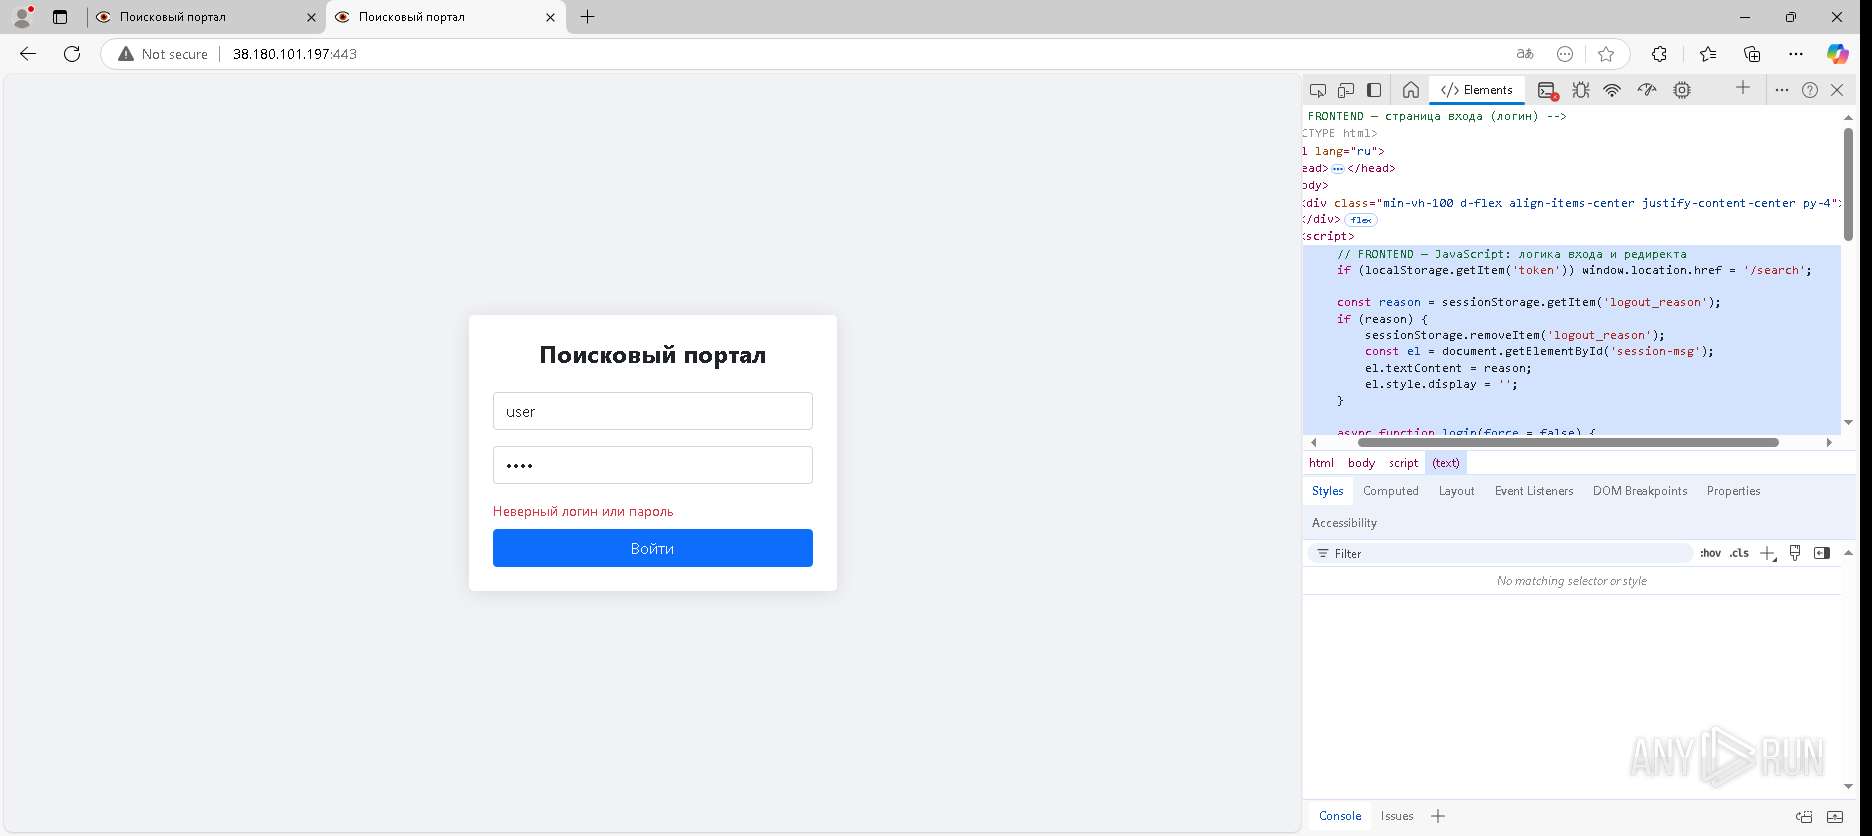The width and height of the screenshot is (1872, 836).
Task: Open the Copilot sidebar icon
Action: pyautogui.click(x=1838, y=54)
